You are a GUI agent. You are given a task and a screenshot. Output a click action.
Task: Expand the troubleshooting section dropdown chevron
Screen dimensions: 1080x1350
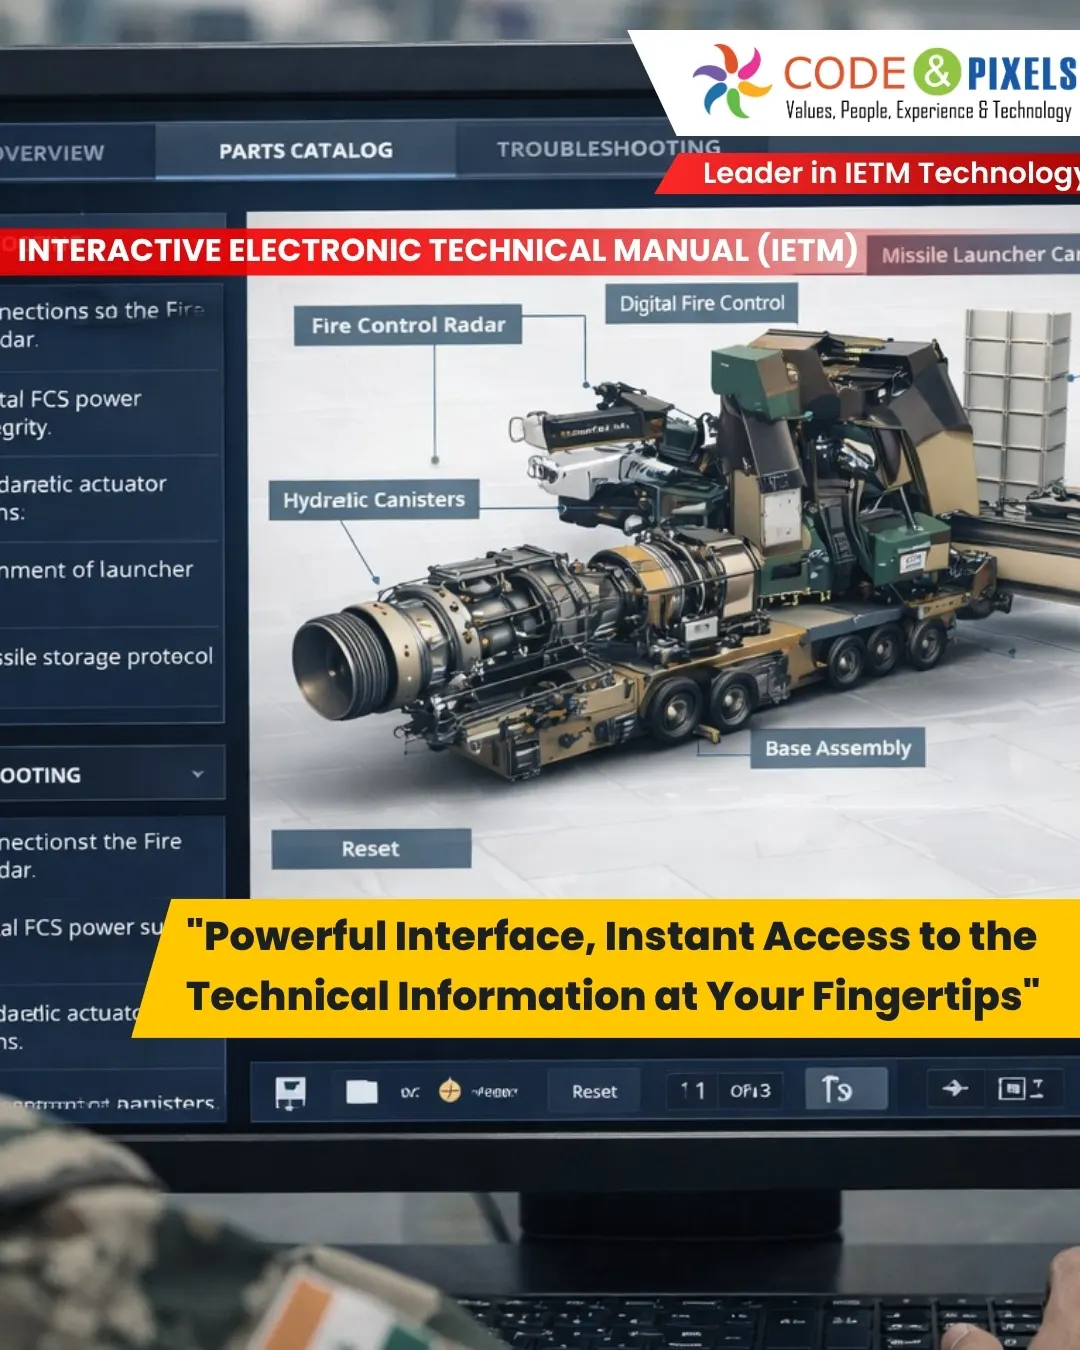[198, 774]
